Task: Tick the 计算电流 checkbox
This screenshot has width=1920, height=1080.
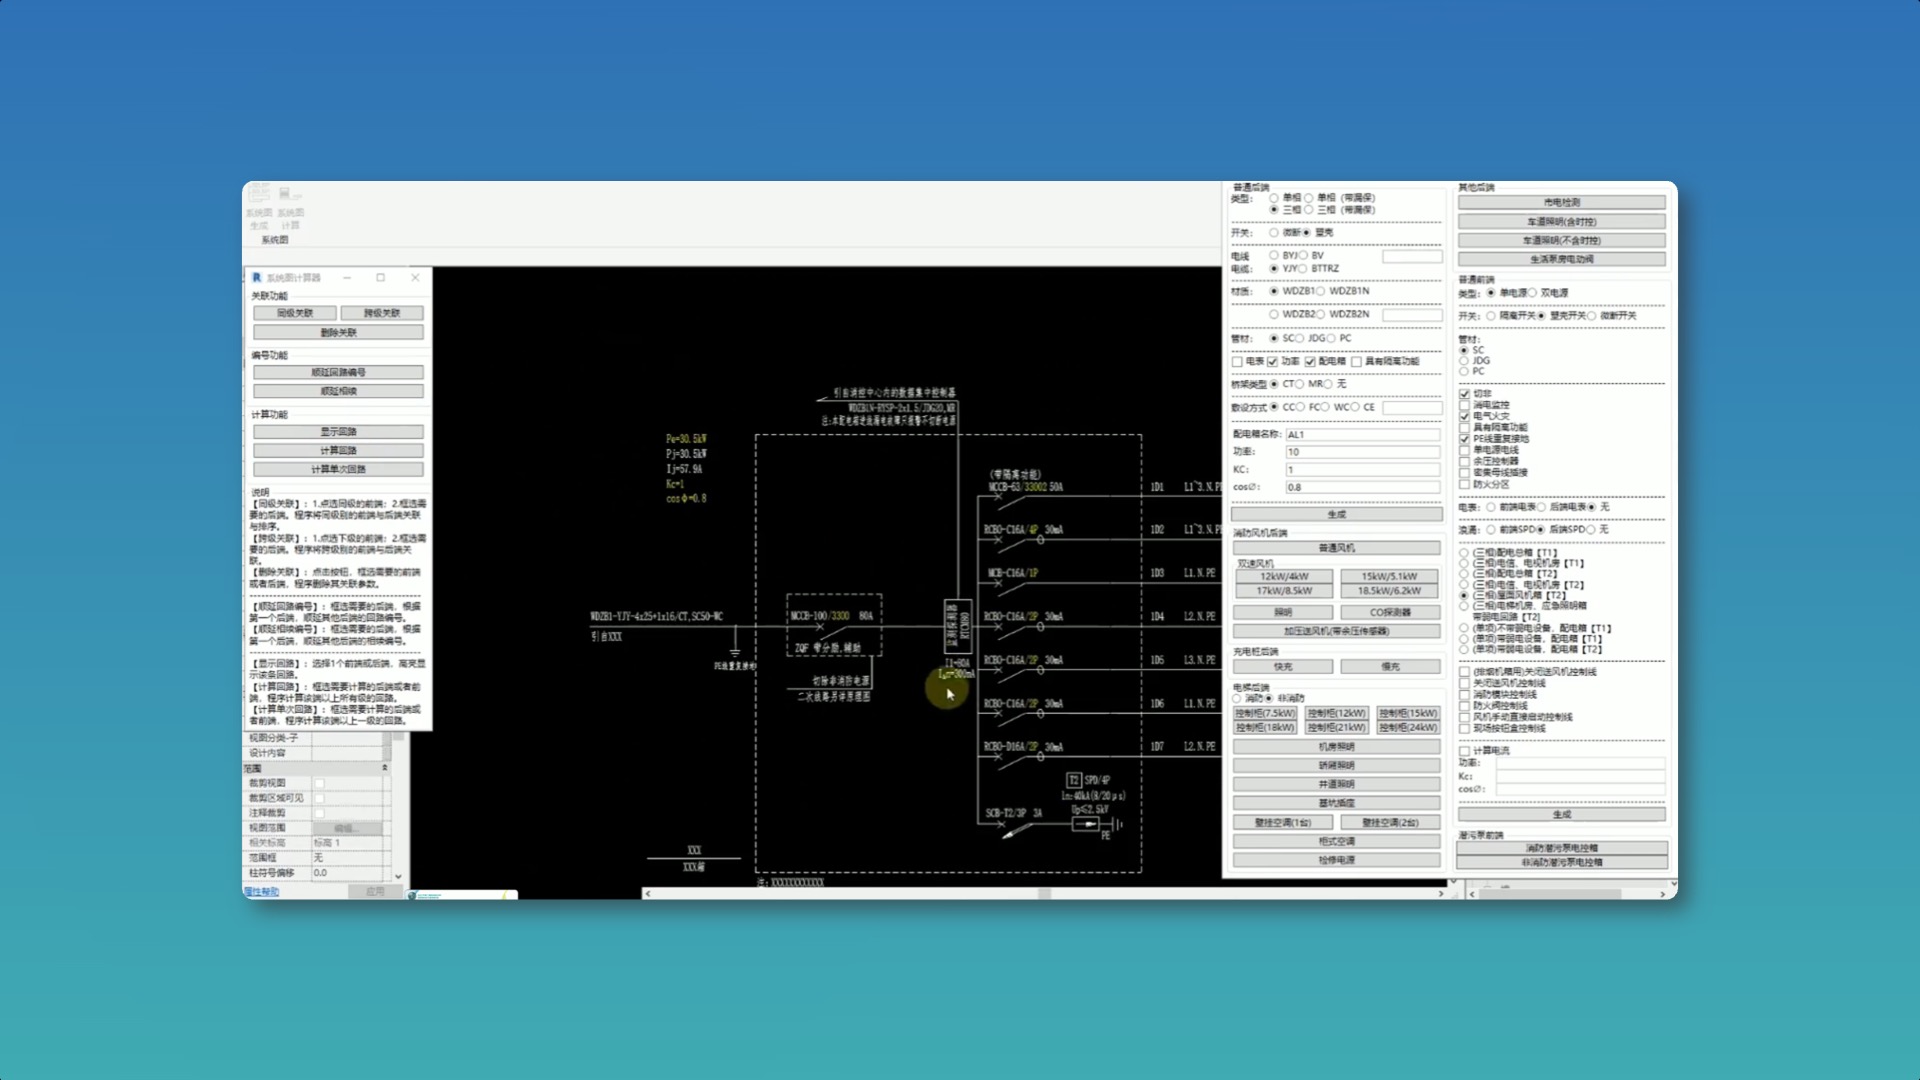Action: (x=1465, y=750)
